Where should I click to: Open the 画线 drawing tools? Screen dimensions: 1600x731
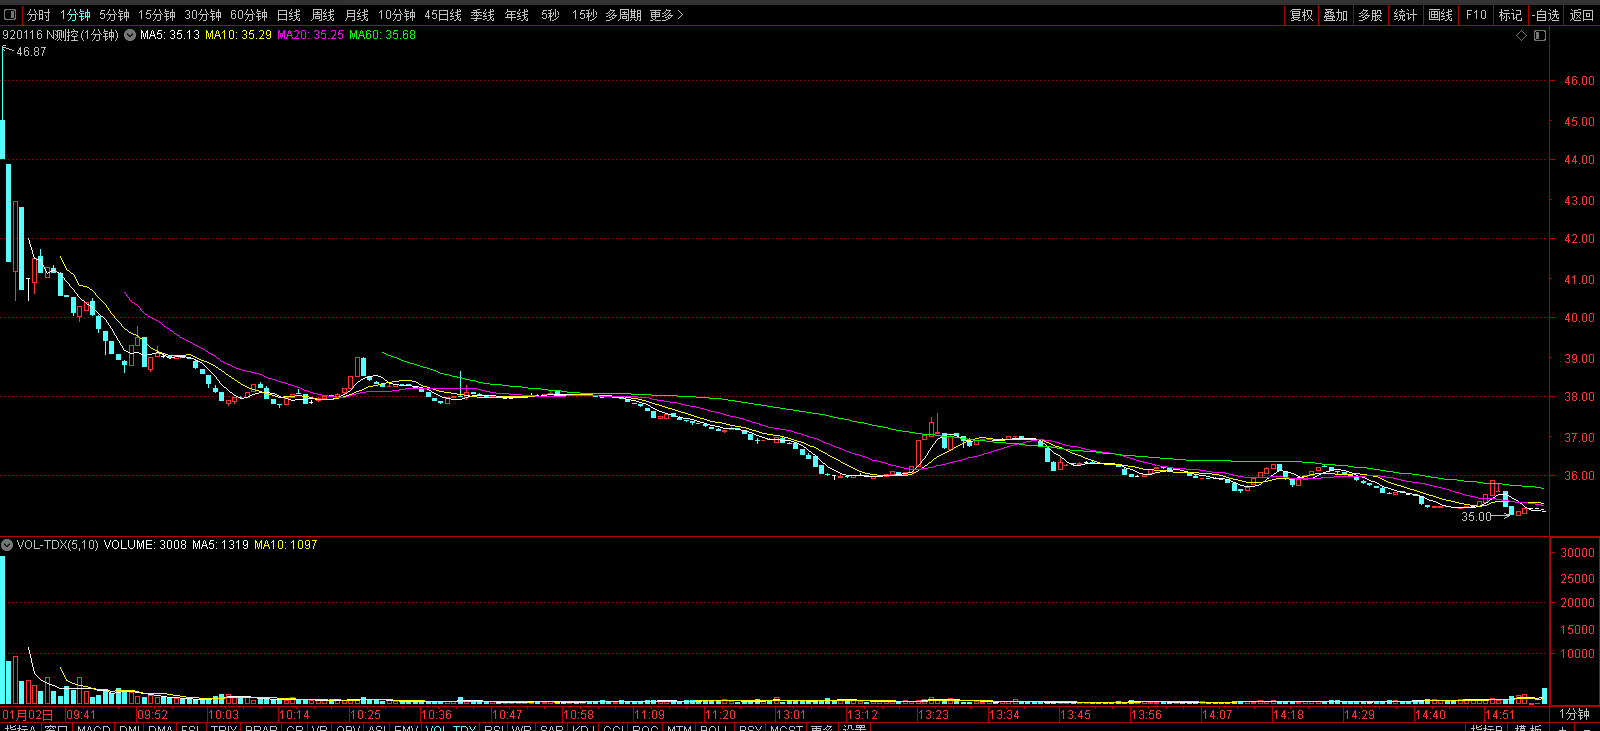tap(1440, 15)
